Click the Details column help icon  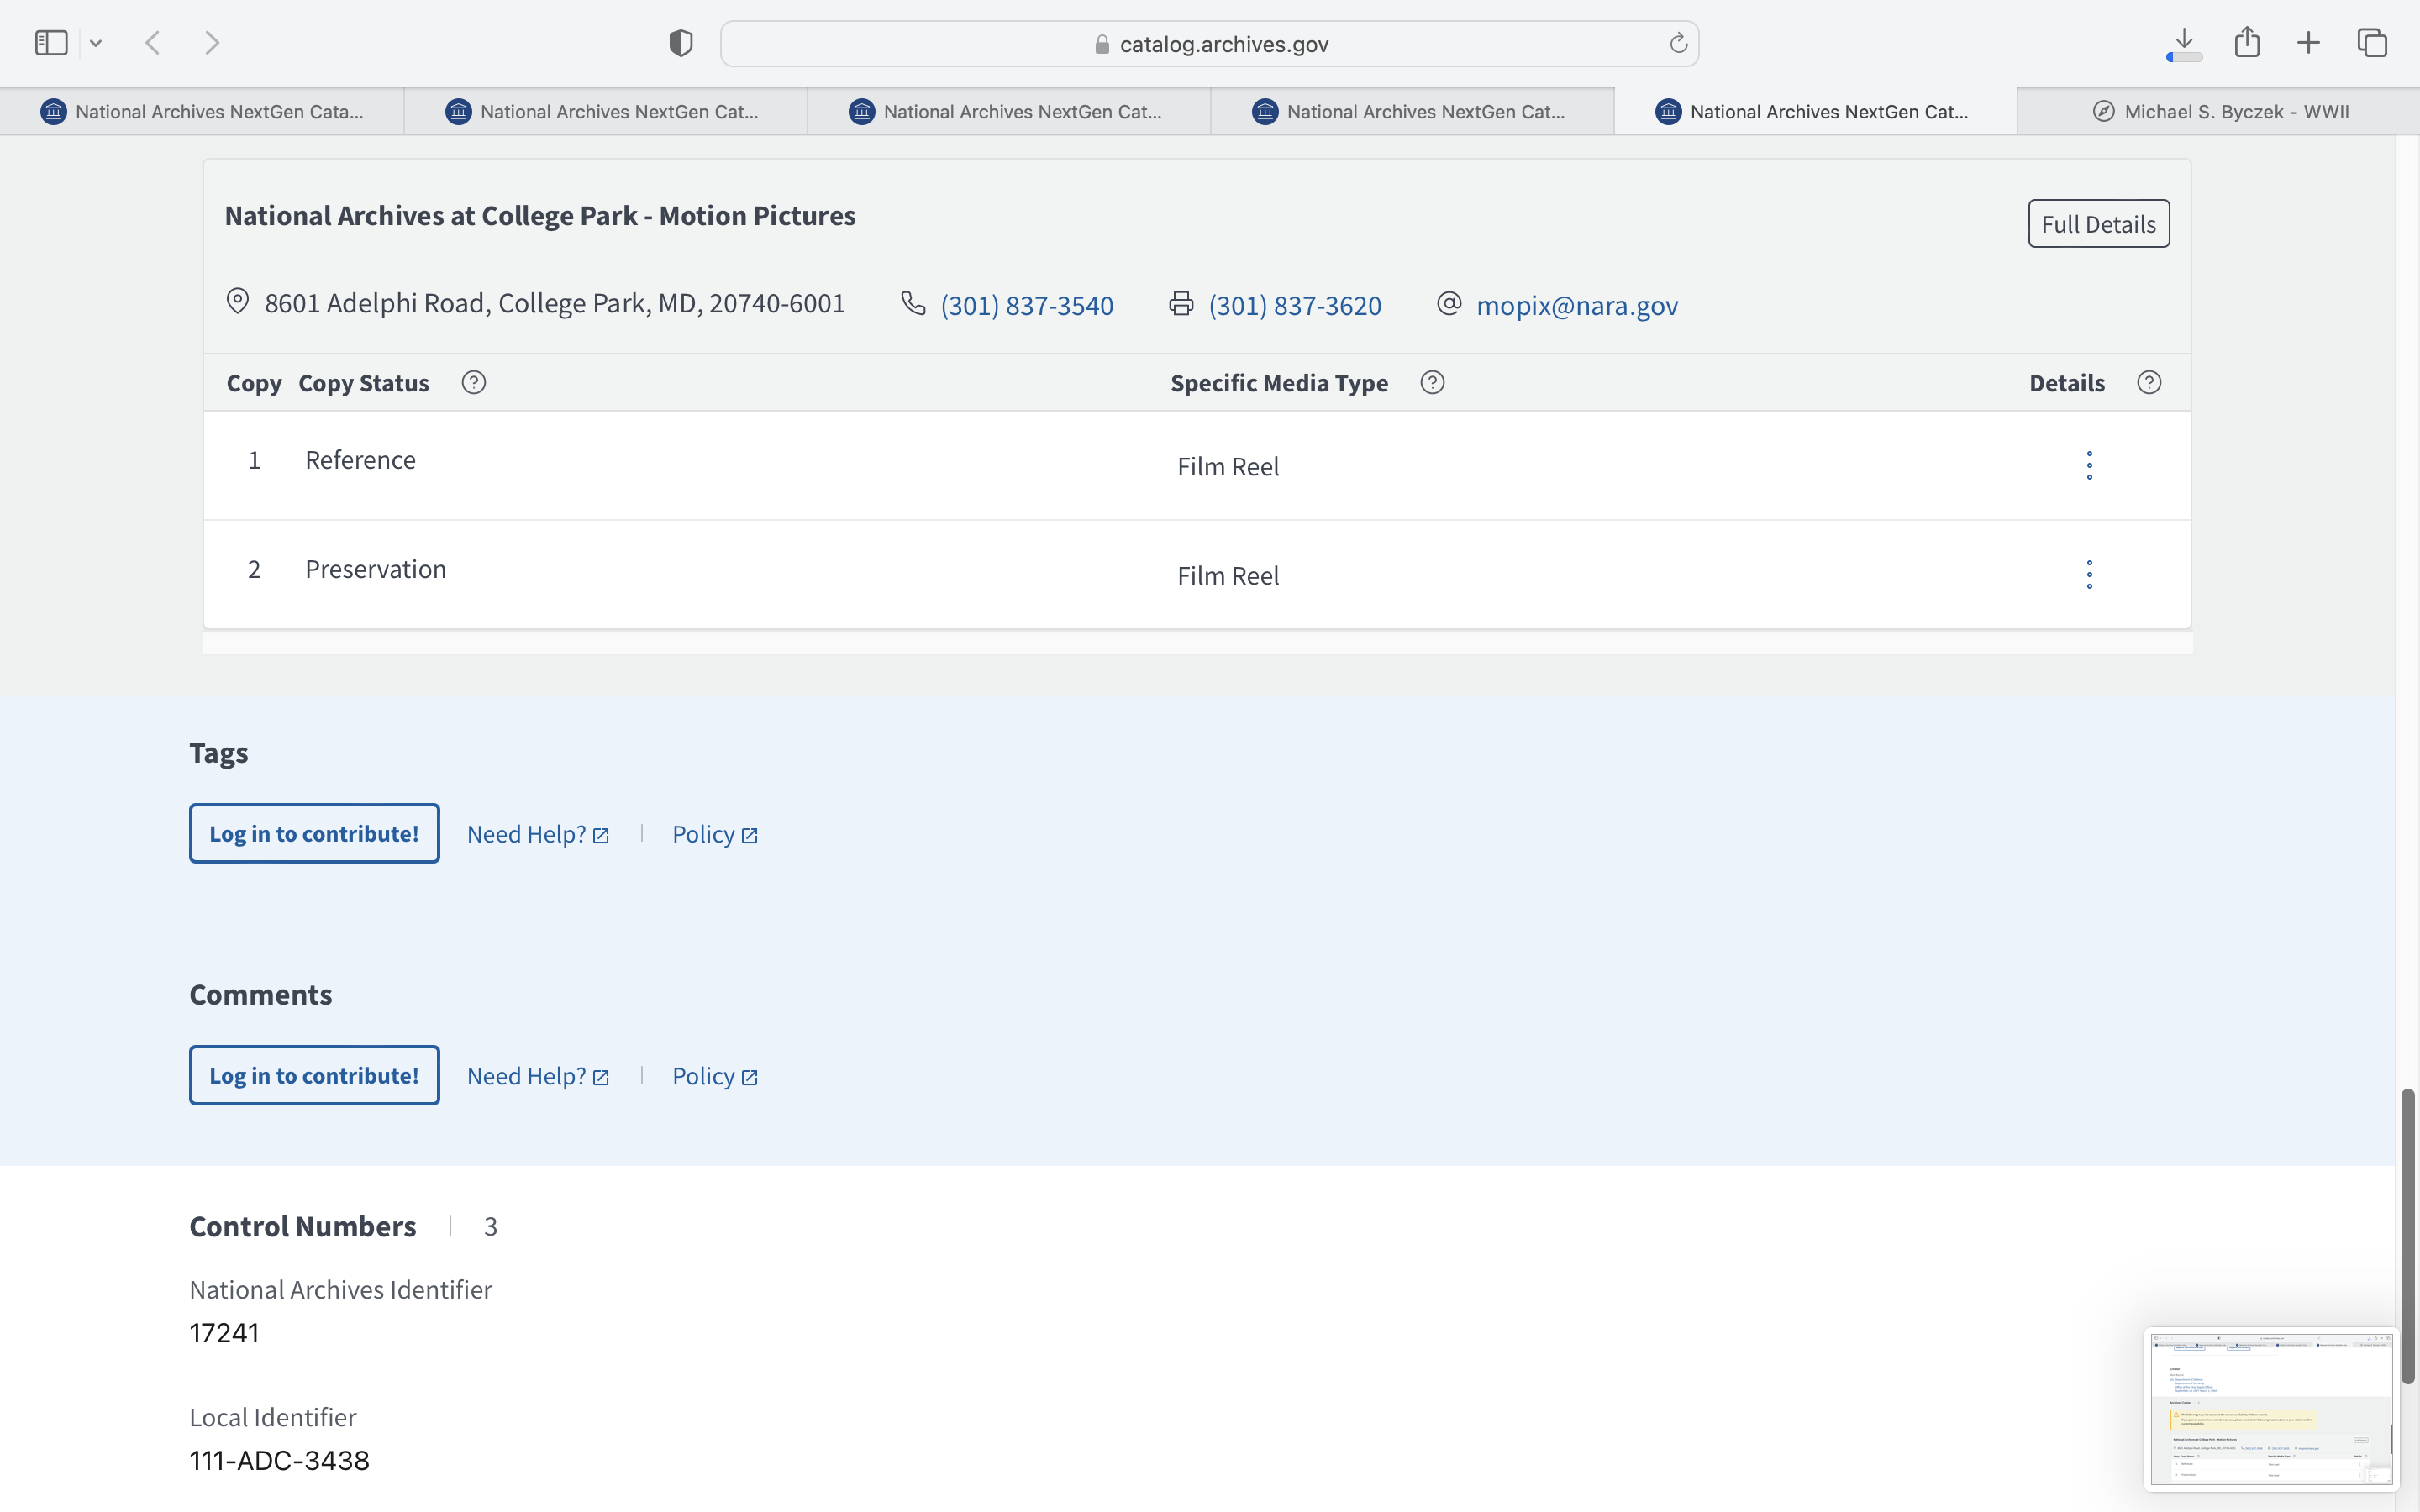(2149, 383)
